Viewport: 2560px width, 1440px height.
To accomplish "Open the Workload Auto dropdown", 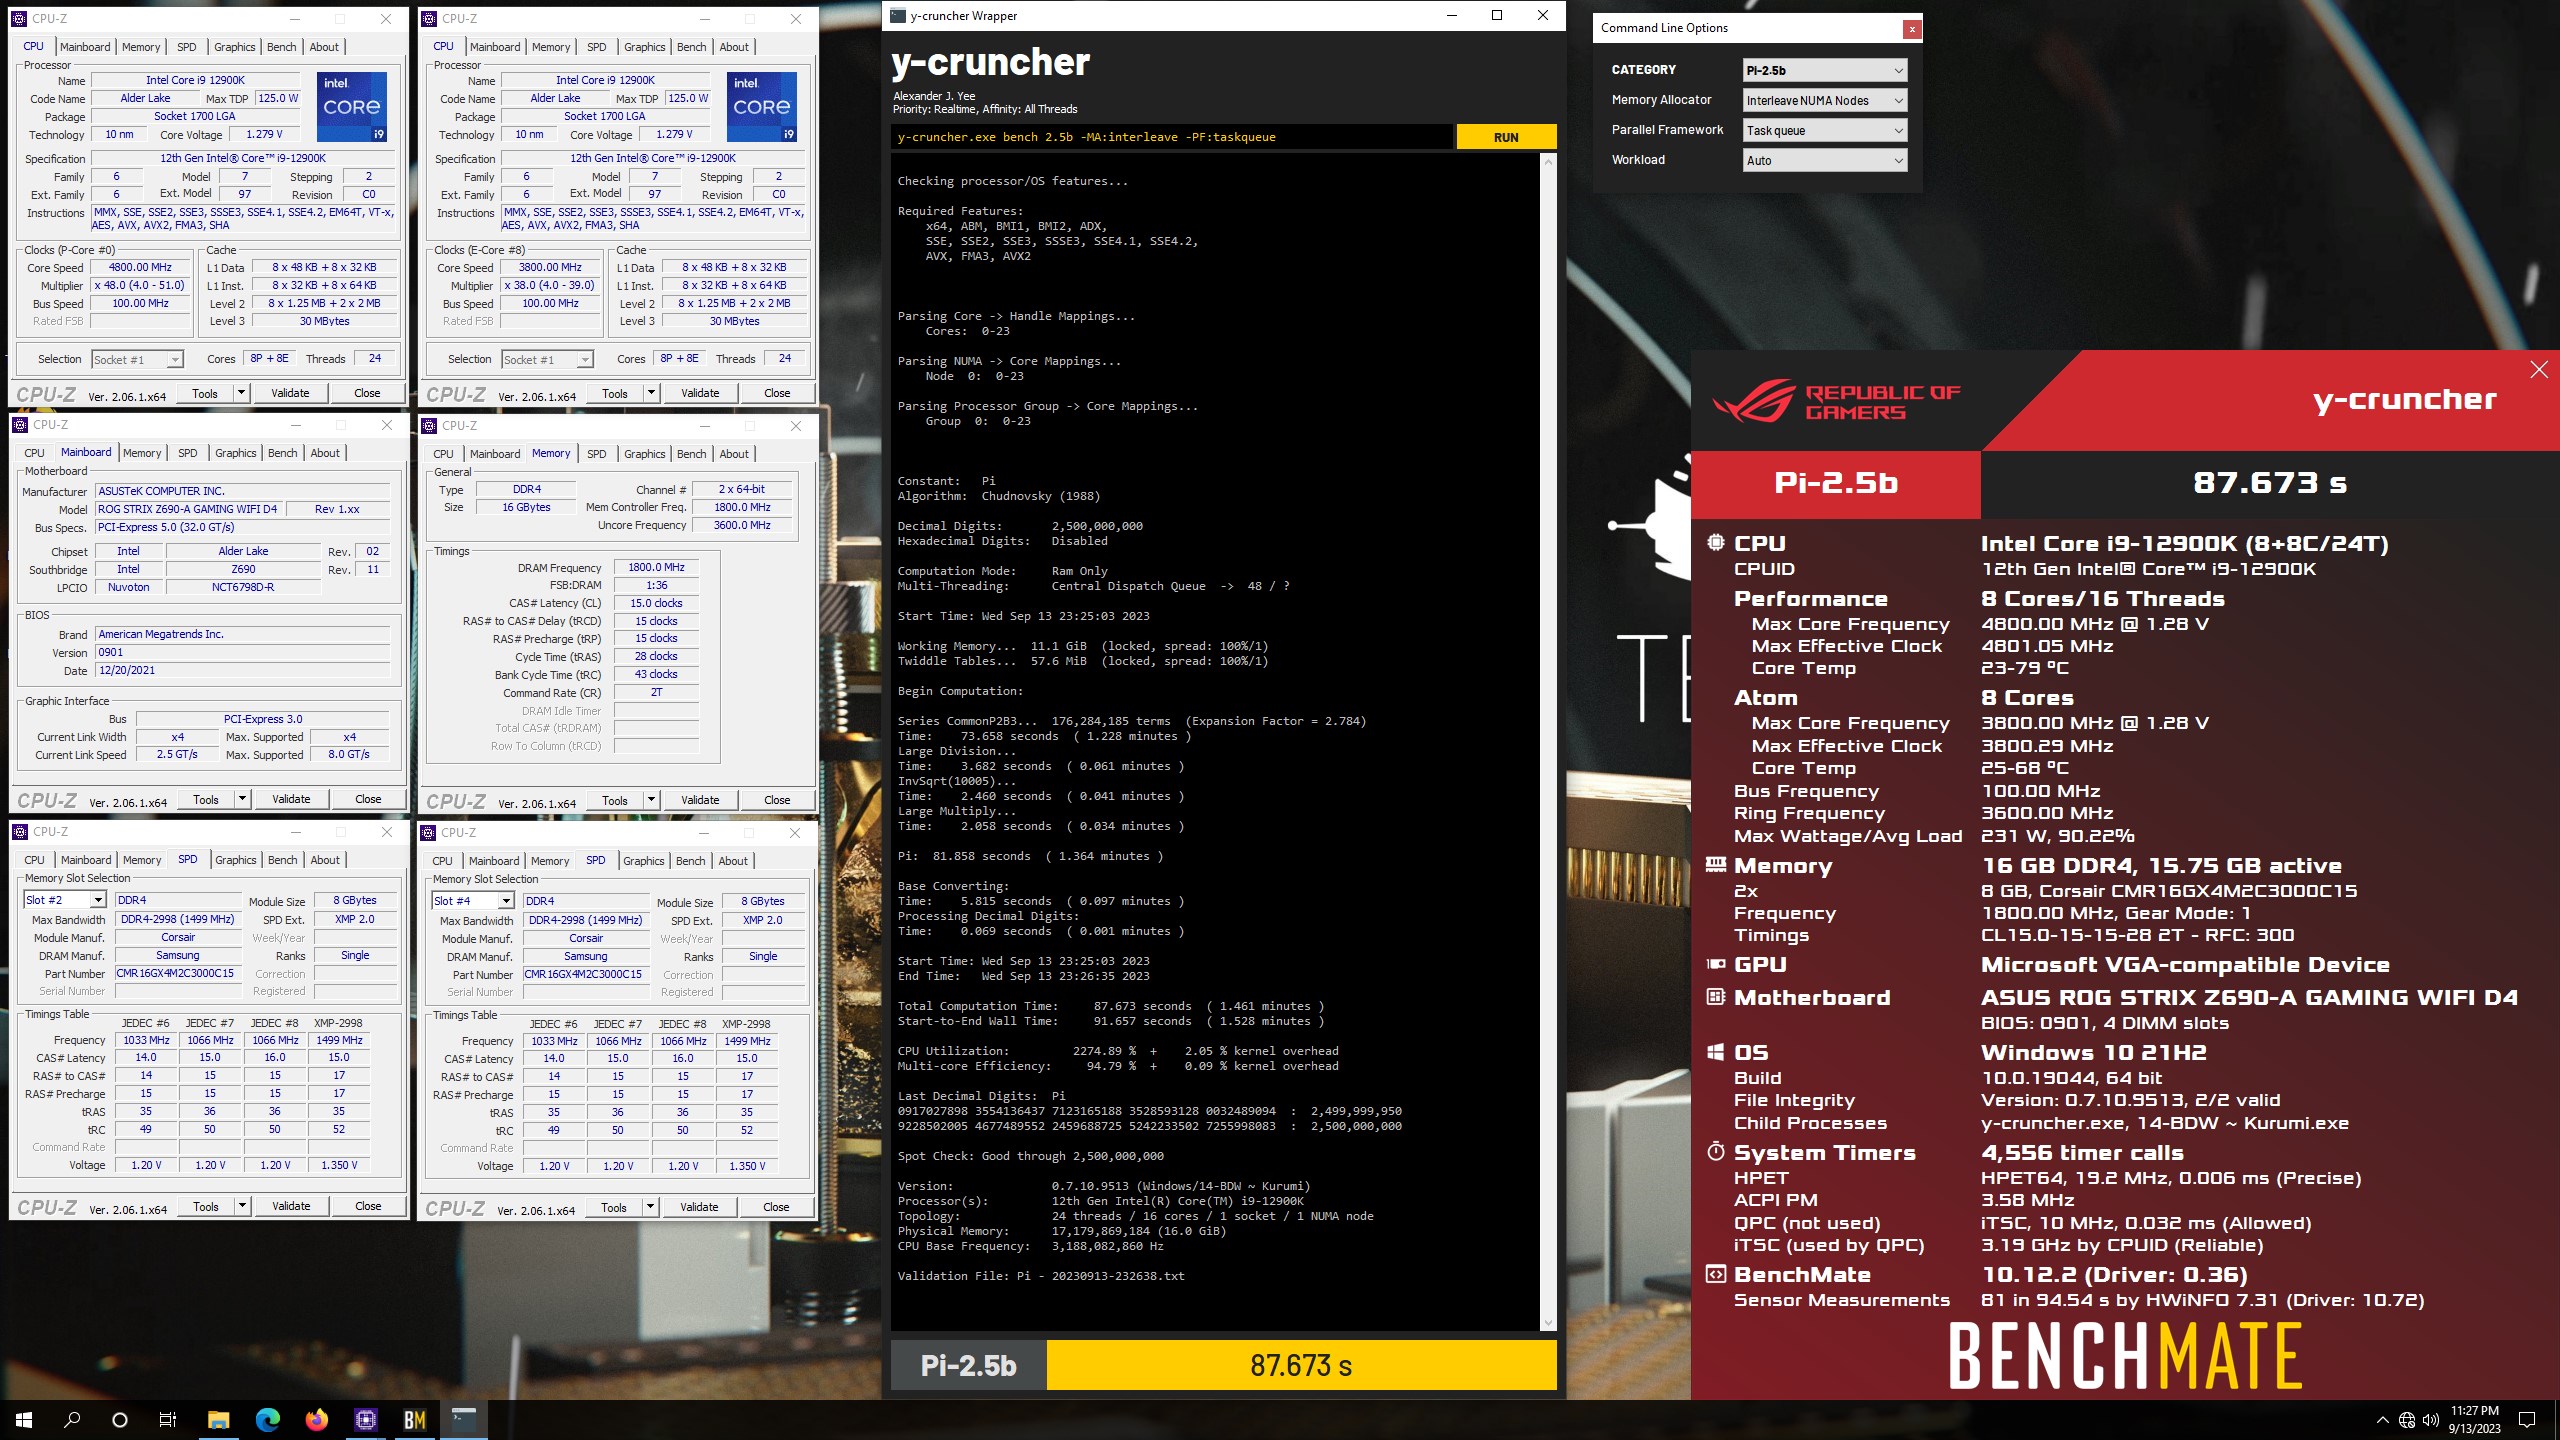I will [1825, 160].
